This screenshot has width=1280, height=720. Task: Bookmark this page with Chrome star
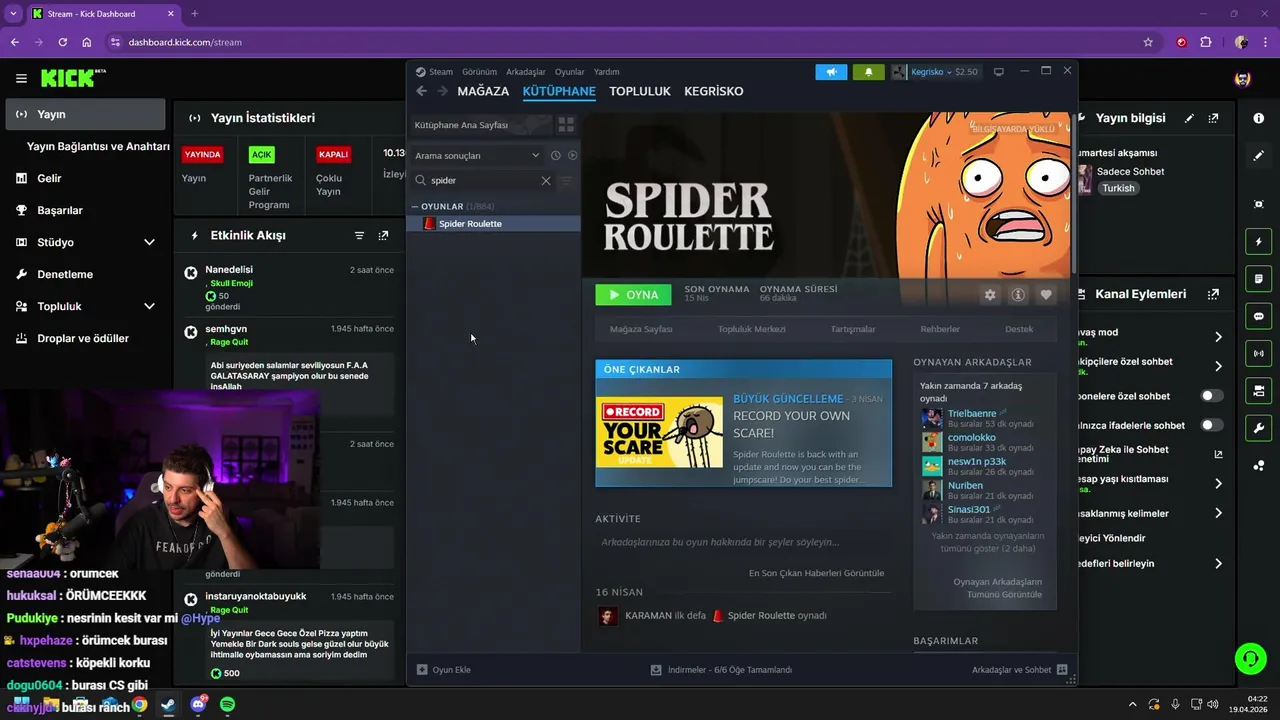[1148, 42]
